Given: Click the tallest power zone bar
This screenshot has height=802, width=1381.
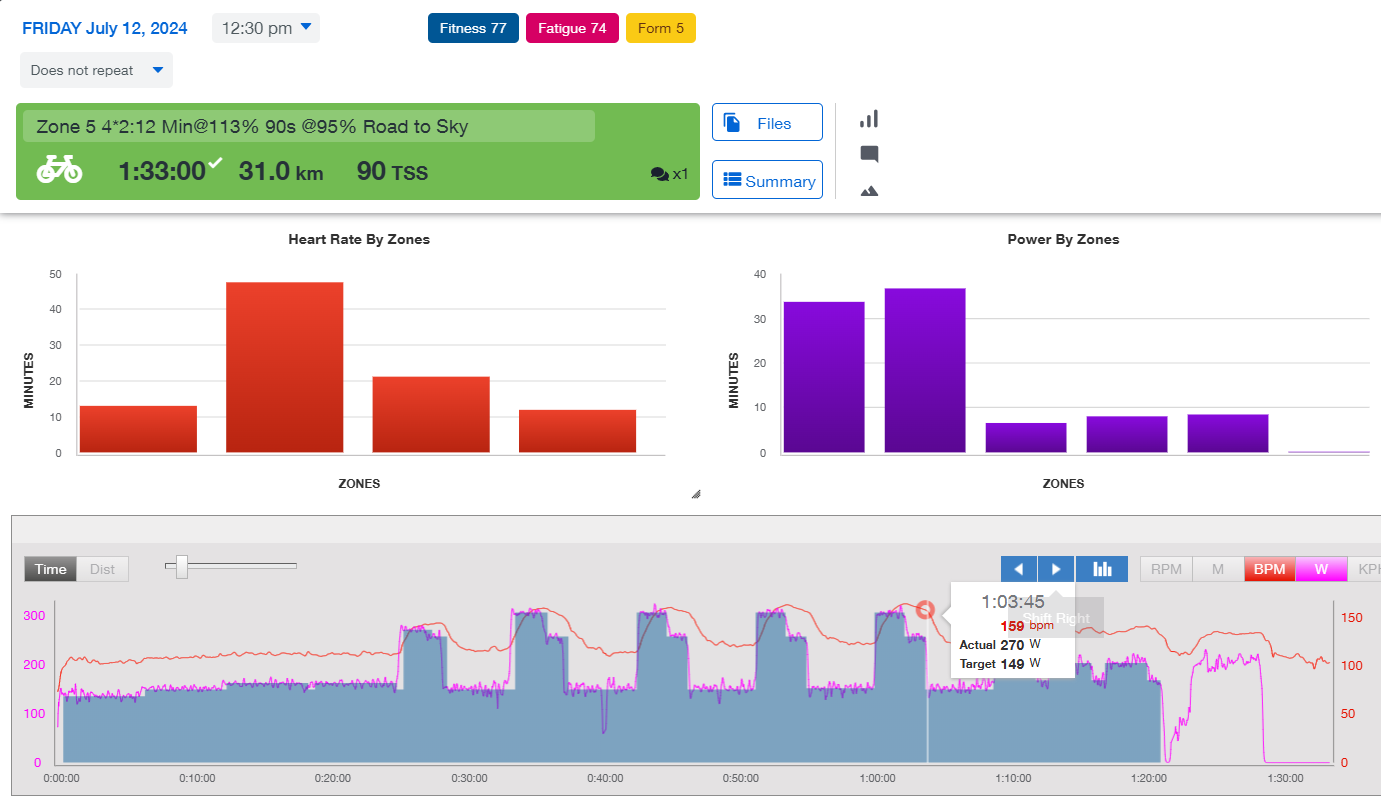Looking at the screenshot, I should click(x=925, y=370).
